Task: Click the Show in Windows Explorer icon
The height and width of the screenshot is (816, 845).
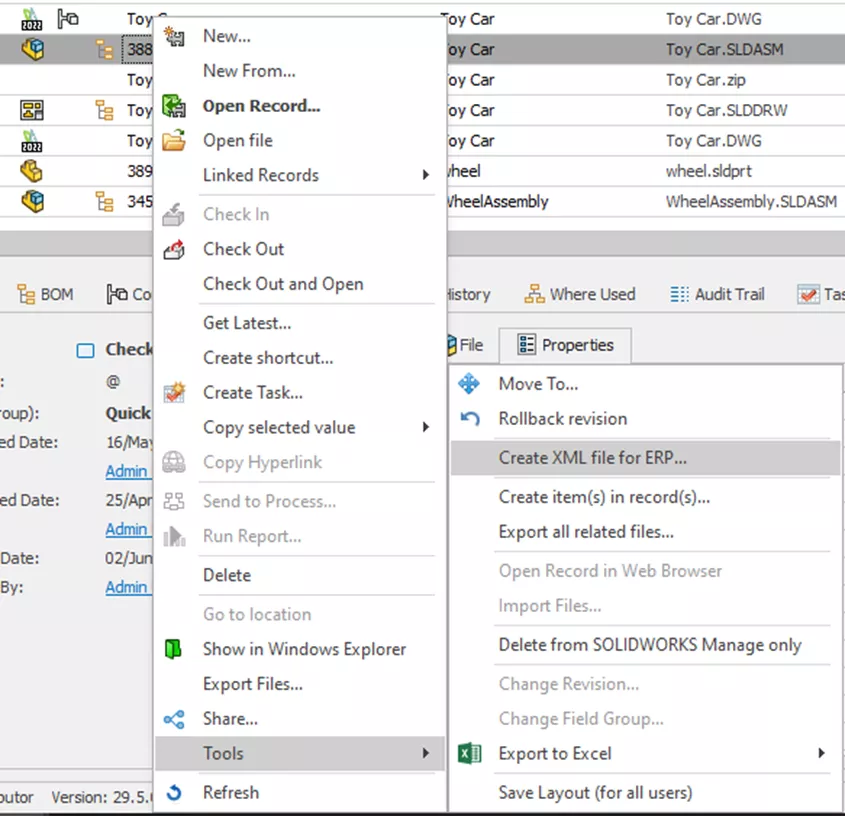Action: pyautogui.click(x=174, y=649)
